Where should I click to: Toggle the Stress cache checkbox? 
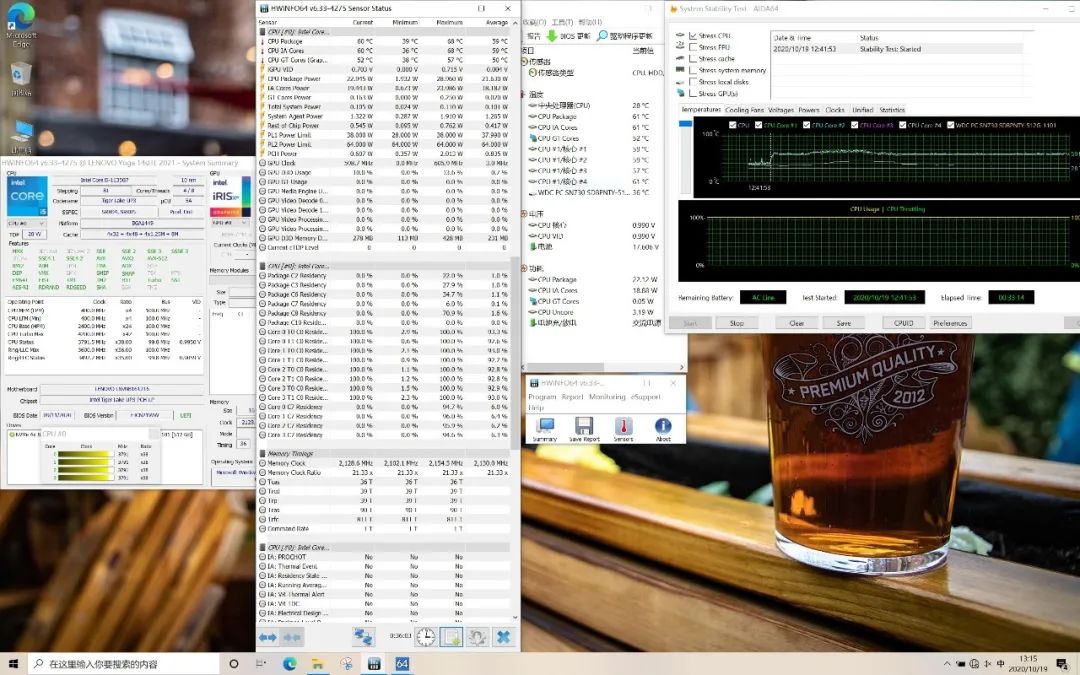tap(694, 59)
